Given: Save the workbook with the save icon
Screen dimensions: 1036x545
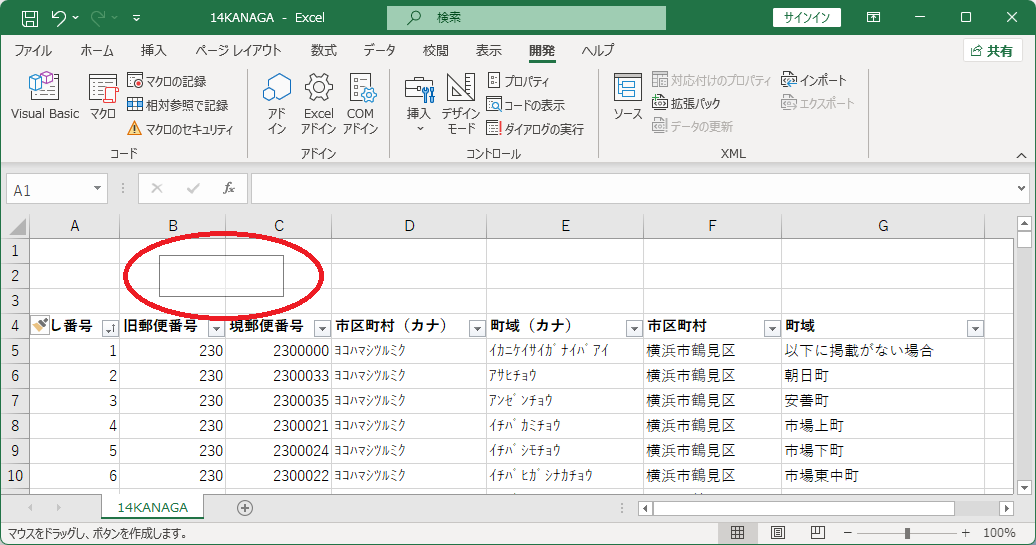Looking at the screenshot, I should coord(30,18).
